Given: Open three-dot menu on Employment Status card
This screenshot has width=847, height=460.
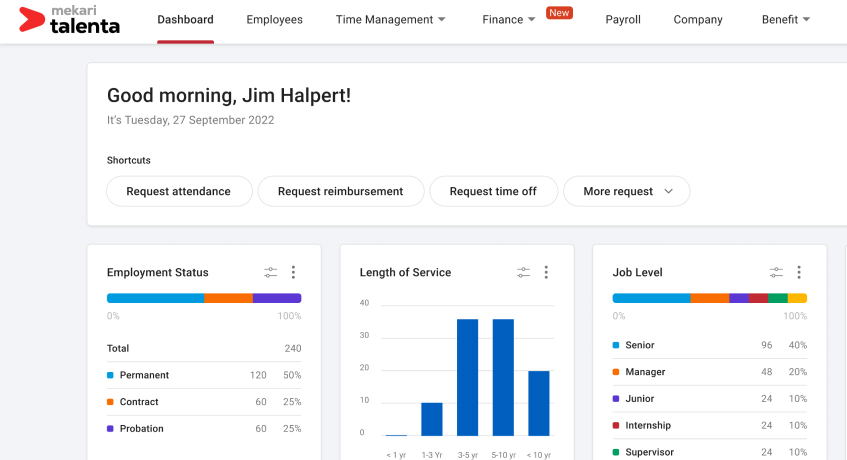Looking at the screenshot, I should [293, 272].
